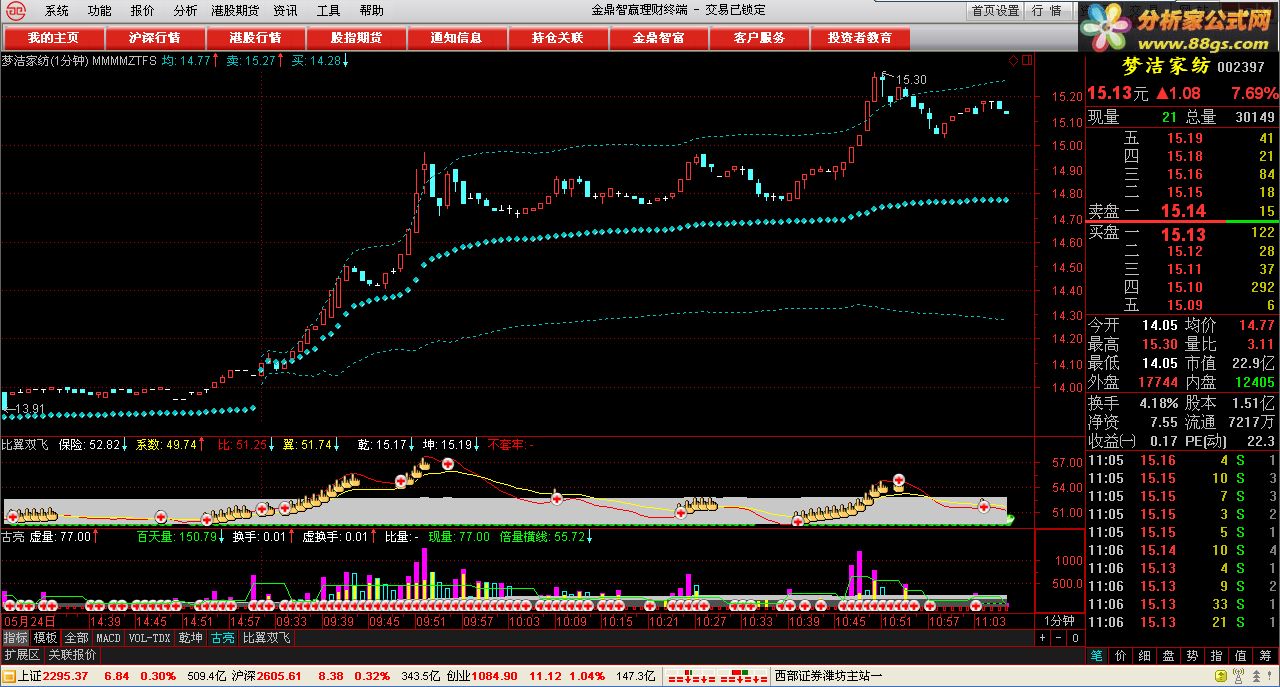The image size is (1280, 687).
Task: Open 客户服务 section
Action: (759, 38)
